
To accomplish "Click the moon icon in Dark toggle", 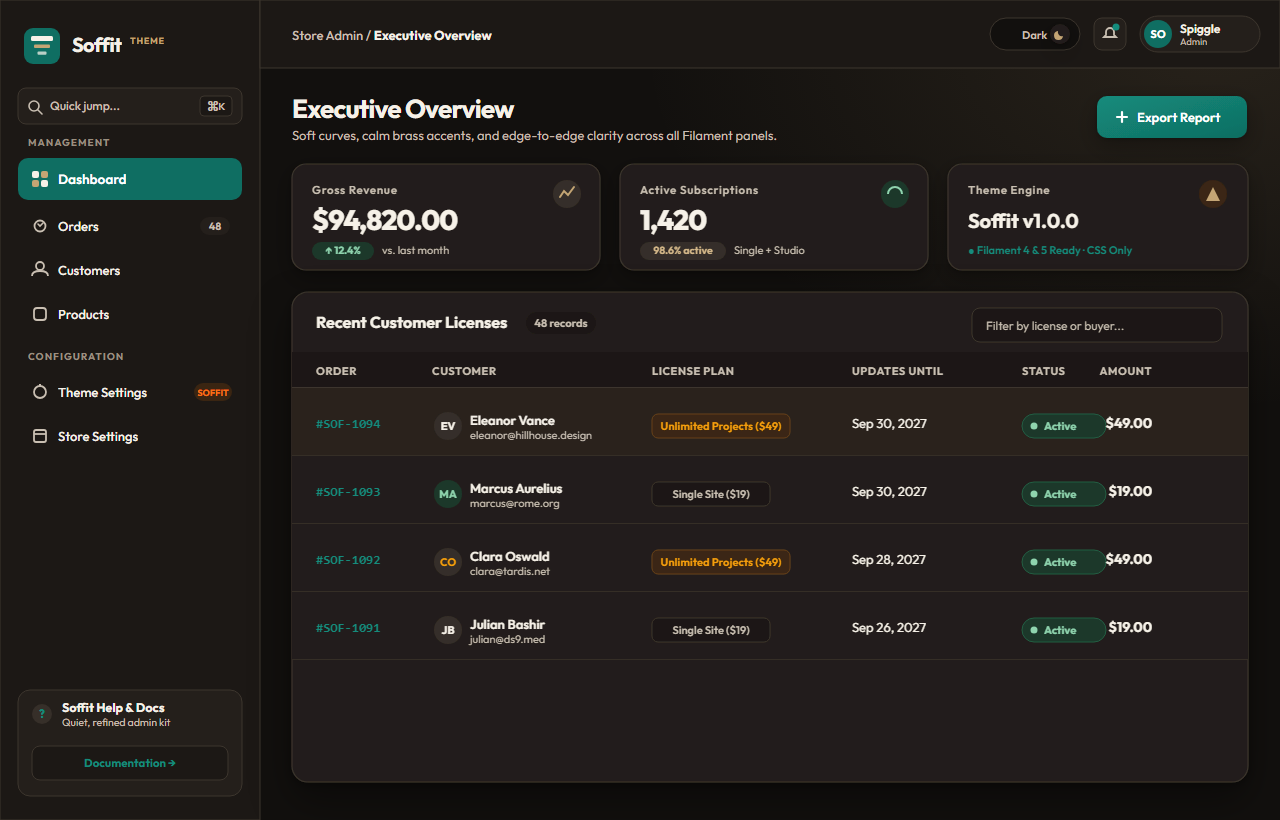I will [1060, 35].
